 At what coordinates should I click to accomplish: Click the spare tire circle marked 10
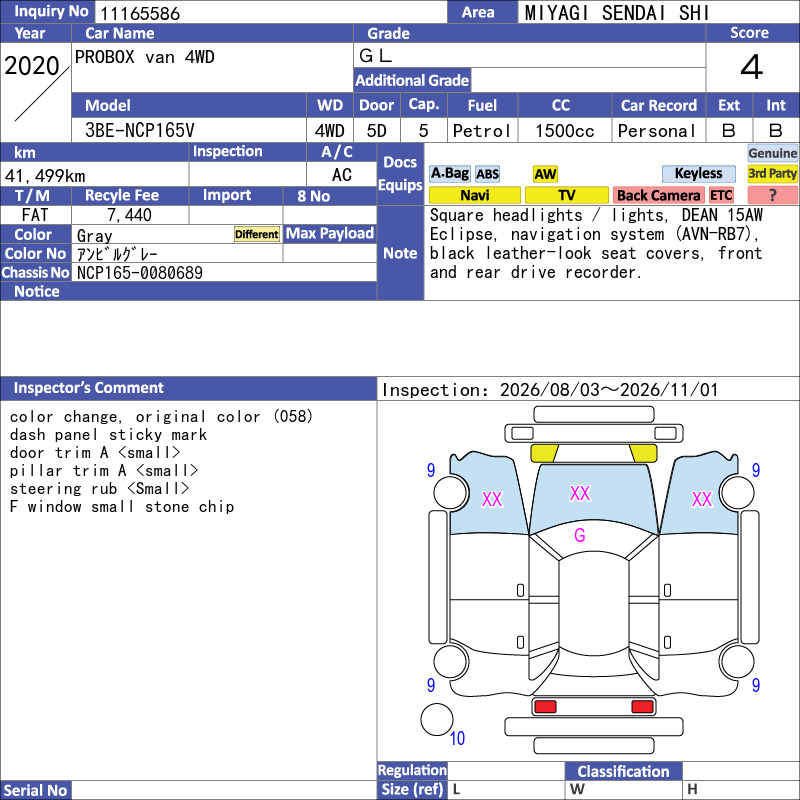click(437, 719)
